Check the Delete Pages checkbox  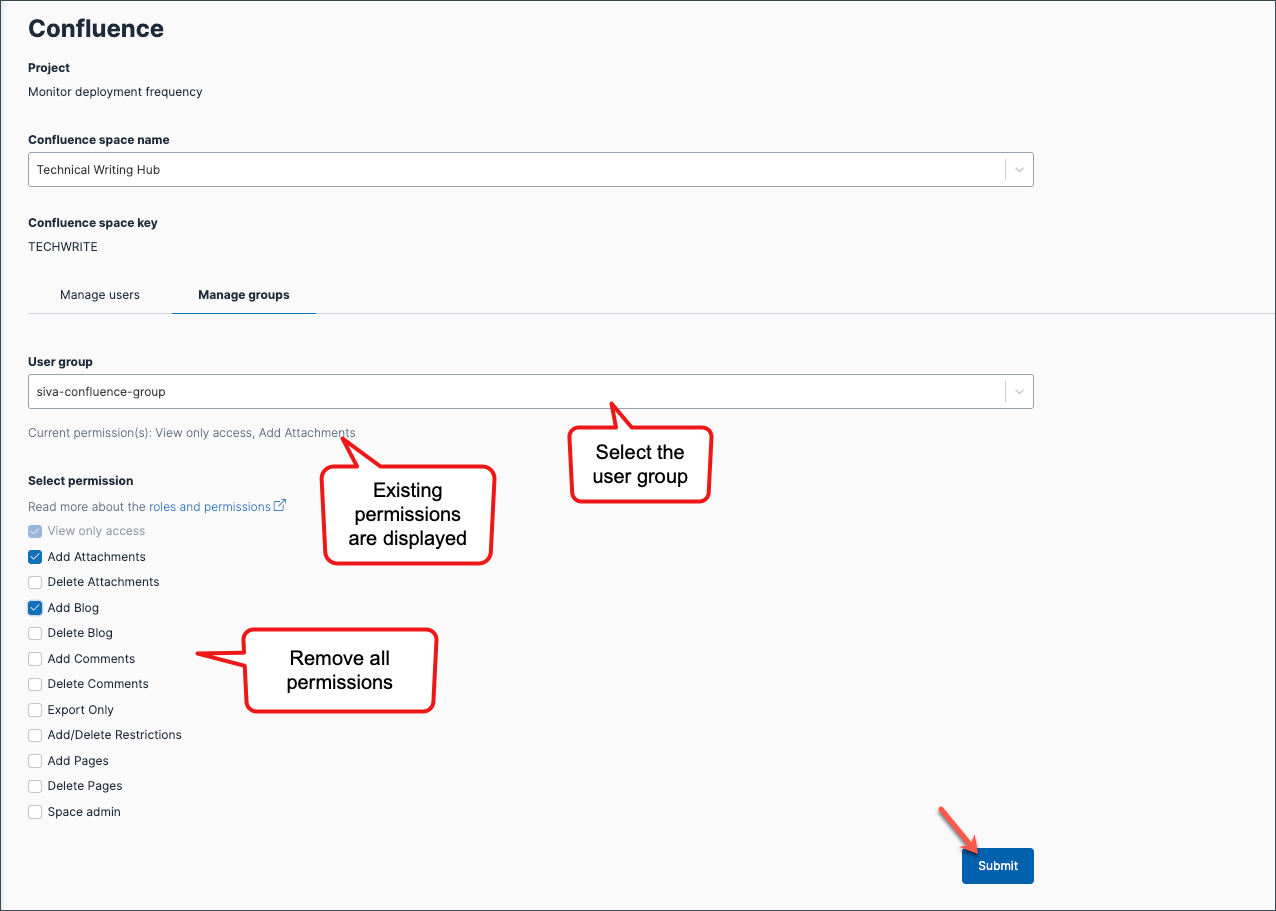click(35, 786)
